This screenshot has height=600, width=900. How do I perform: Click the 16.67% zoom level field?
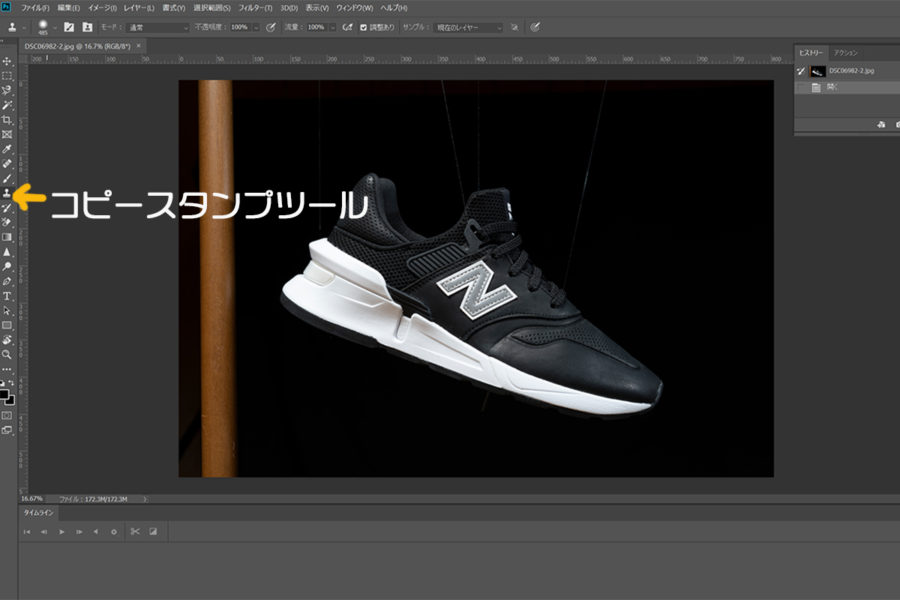32,499
